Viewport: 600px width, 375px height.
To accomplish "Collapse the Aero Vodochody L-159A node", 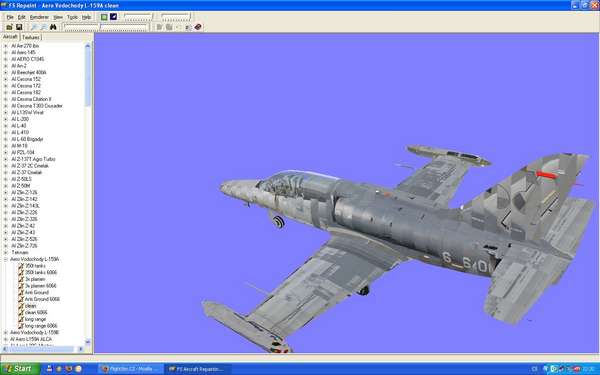I will point(5,259).
